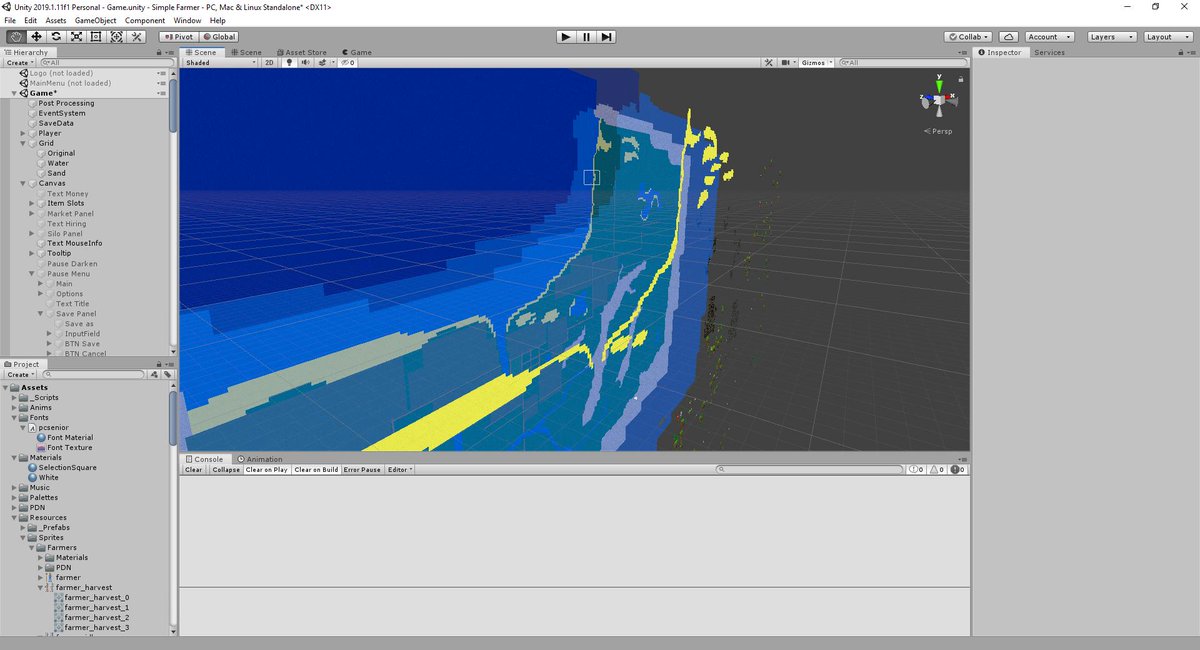Screen dimensions: 1200x650
Task: Open the Component menu
Action: [145, 20]
